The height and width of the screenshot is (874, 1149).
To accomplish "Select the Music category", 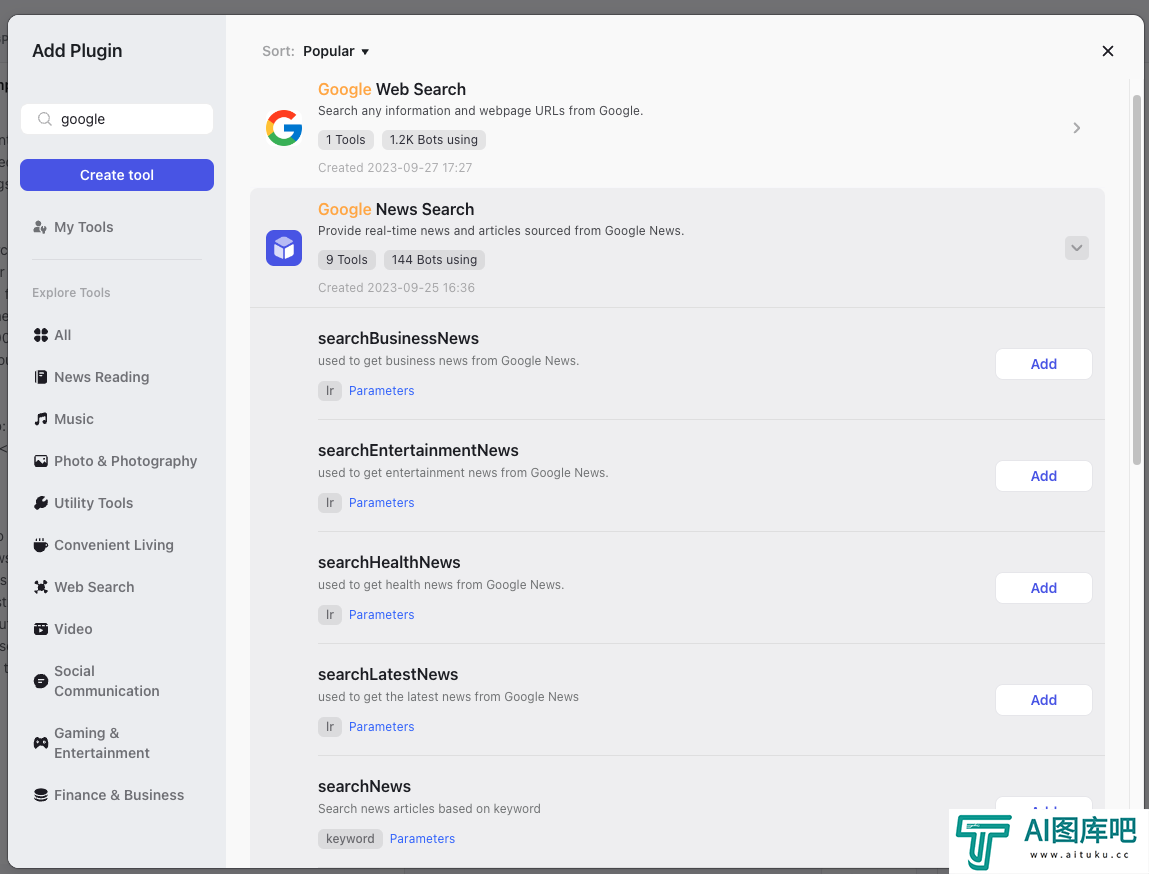I will (73, 419).
